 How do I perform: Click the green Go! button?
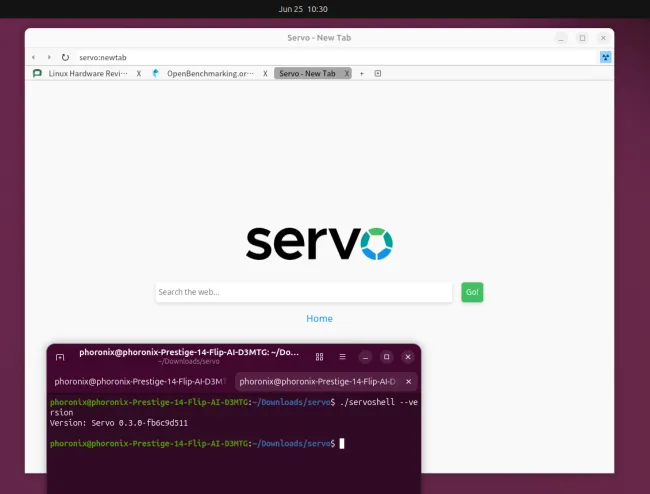[472, 292]
